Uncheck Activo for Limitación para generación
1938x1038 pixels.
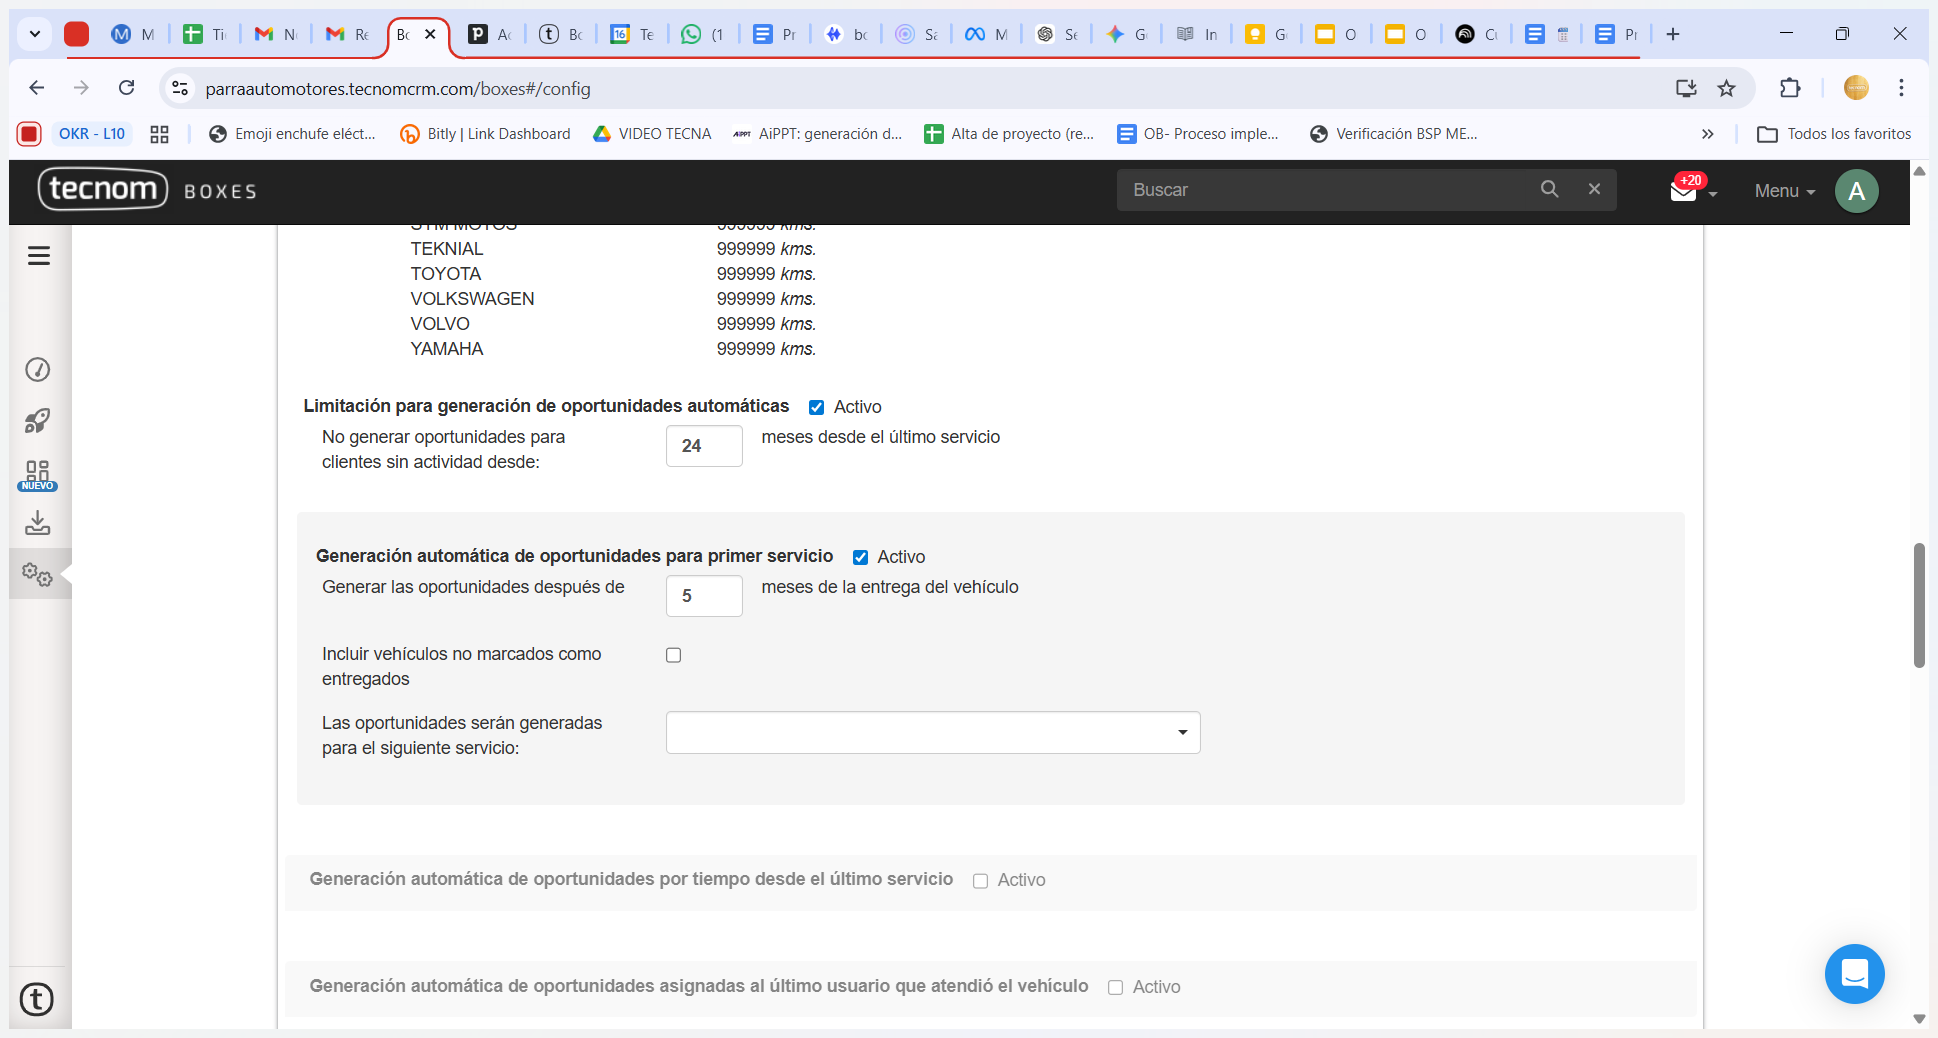click(x=817, y=407)
